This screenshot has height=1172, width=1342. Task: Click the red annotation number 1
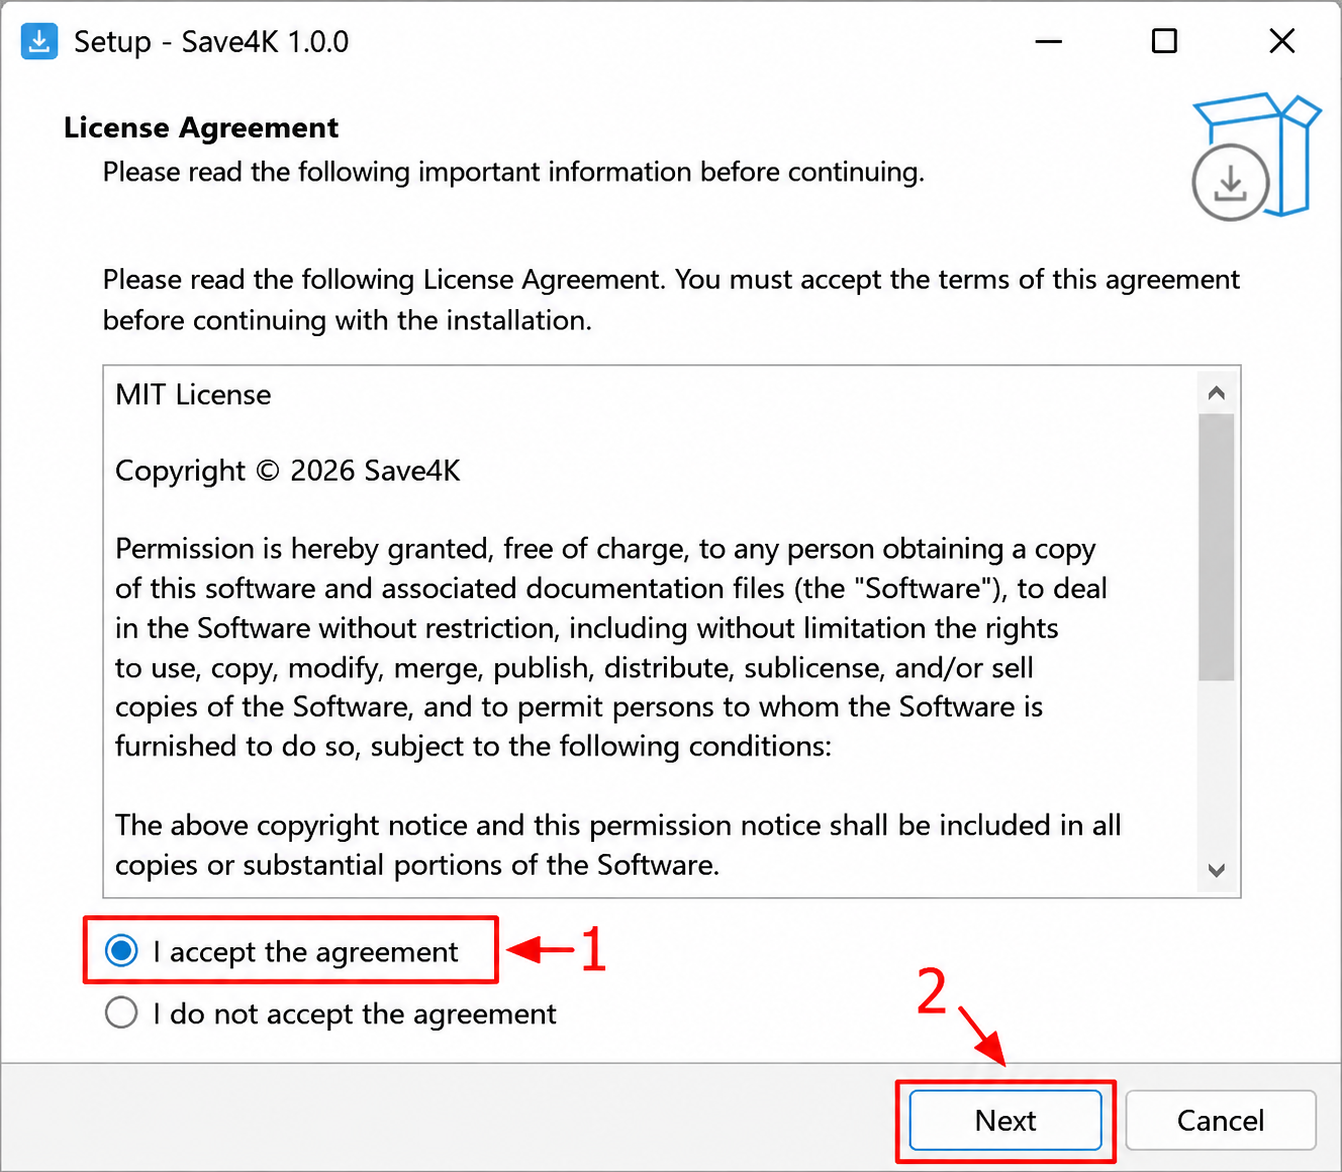point(594,949)
